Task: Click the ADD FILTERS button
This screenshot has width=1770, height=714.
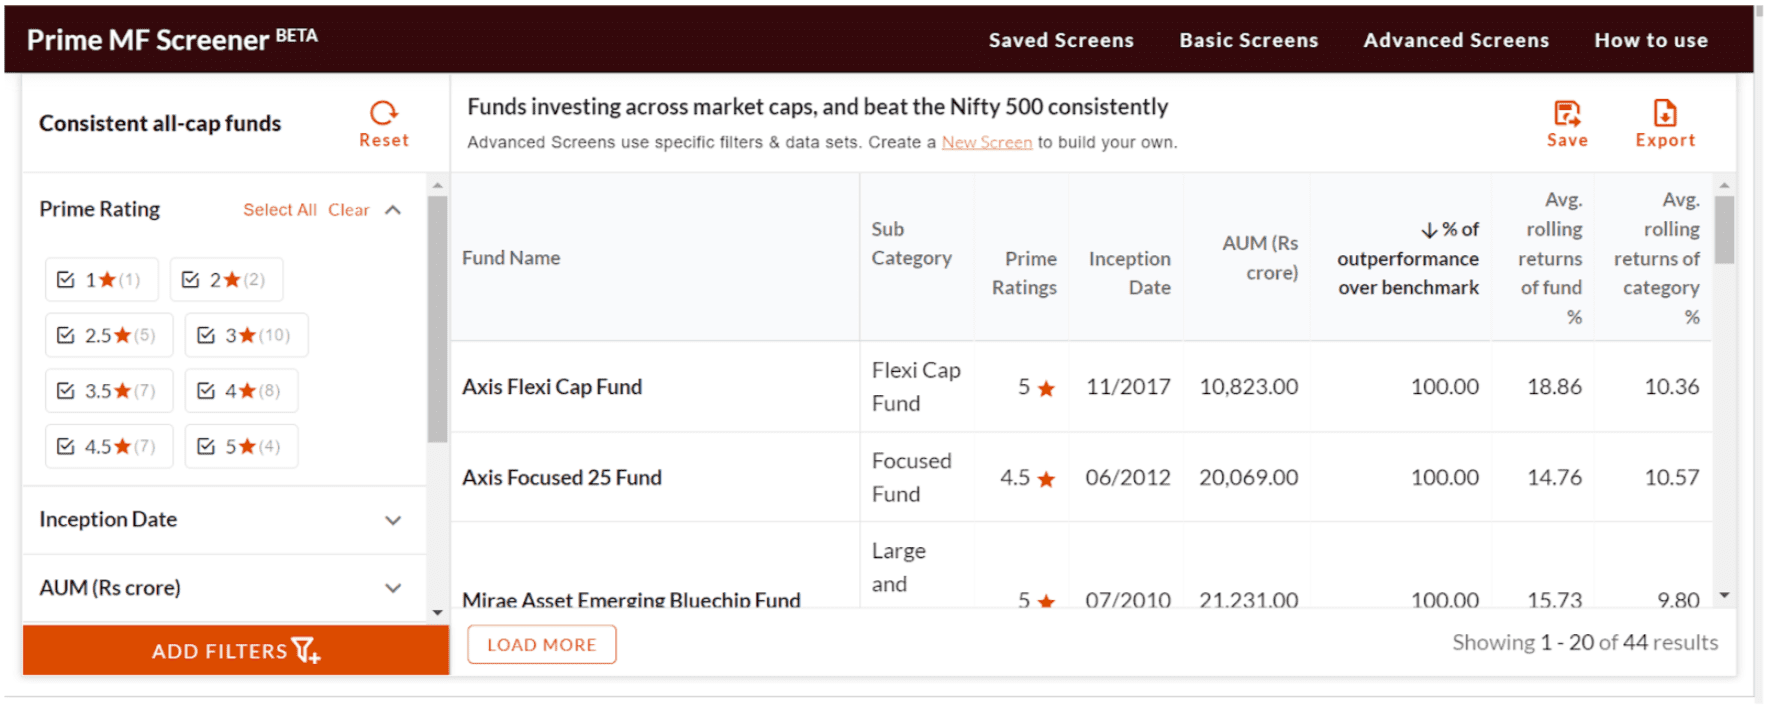Action: coord(236,651)
